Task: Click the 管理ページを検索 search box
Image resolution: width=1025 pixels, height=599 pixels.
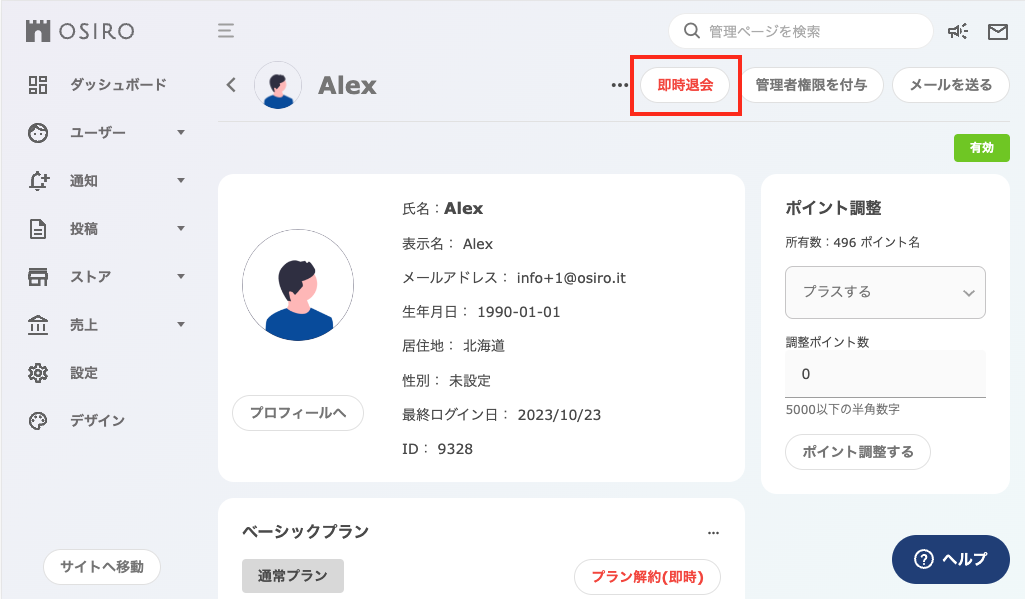Action: pos(801,31)
